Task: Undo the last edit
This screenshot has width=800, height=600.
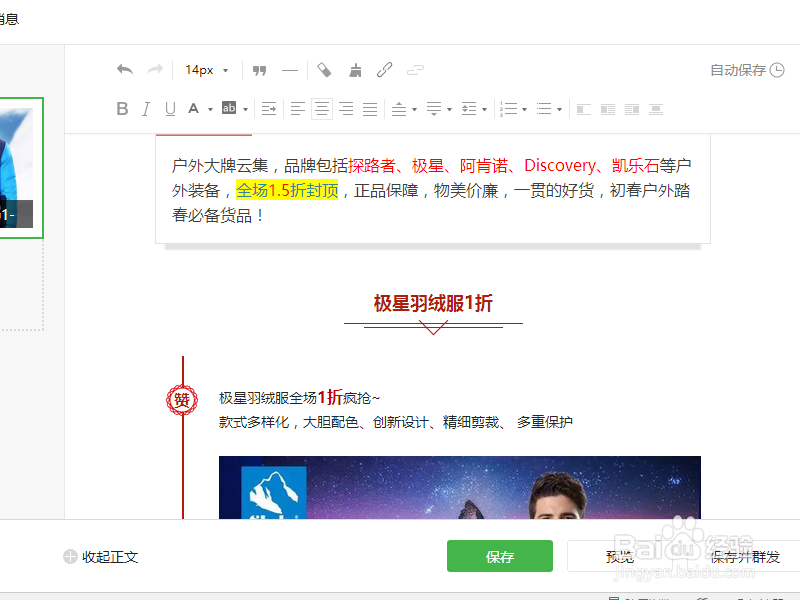Action: pos(124,70)
